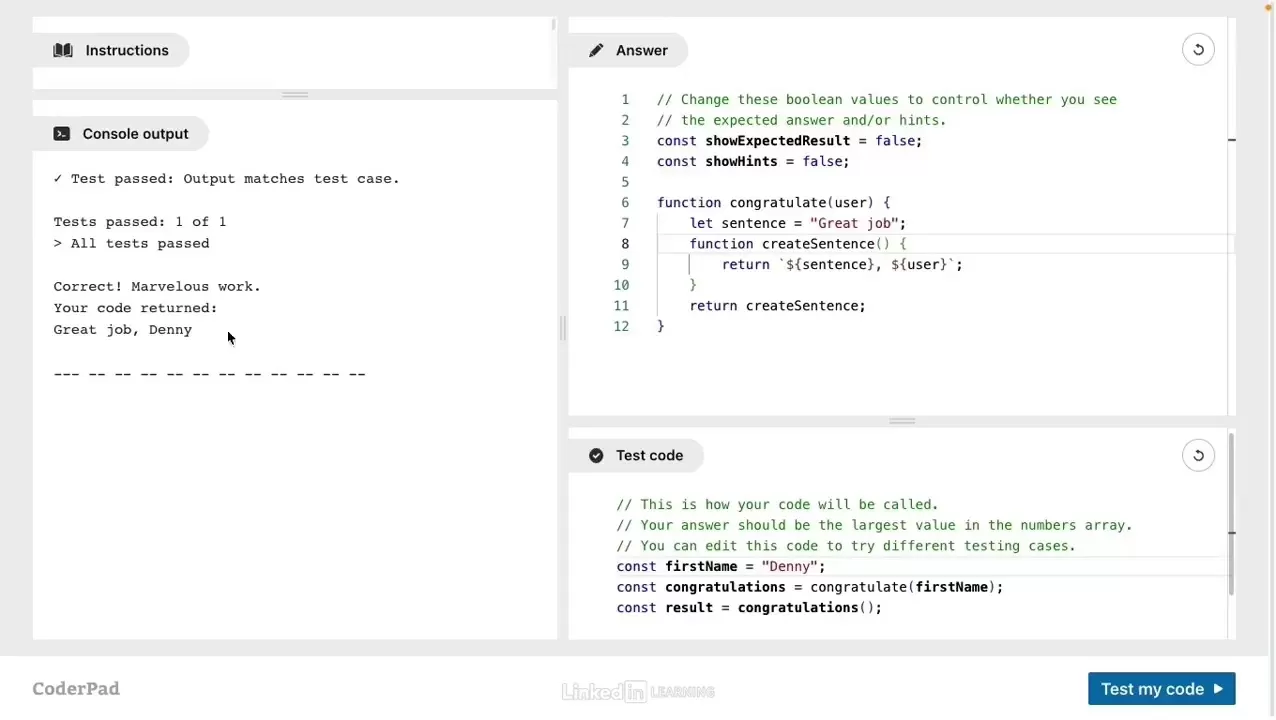Click the Answer pencil icon
The height and width of the screenshot is (720, 1276).
596,51
